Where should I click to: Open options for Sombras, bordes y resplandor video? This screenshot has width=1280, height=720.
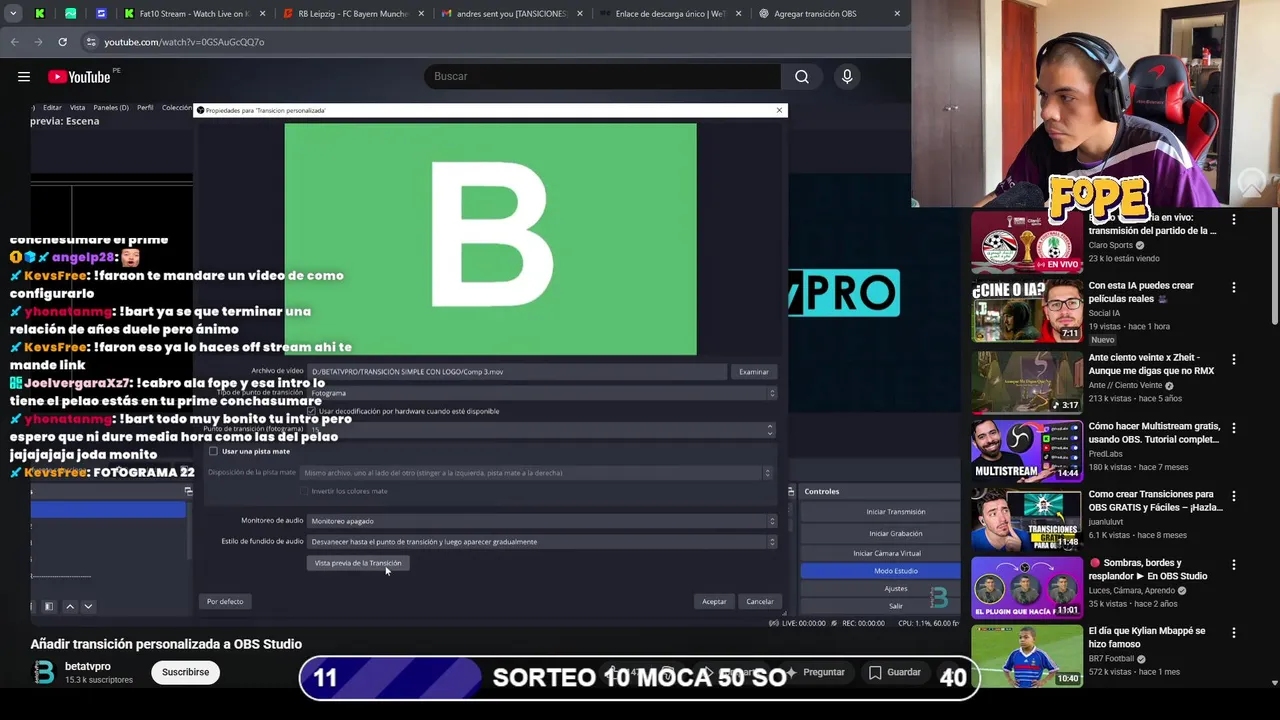[1233, 565]
